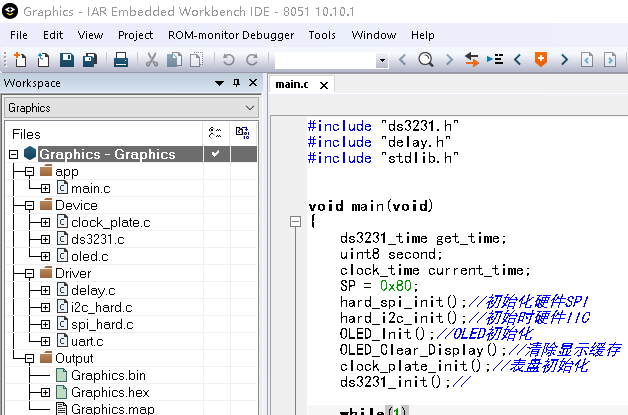Undo the last edit
The width and height of the screenshot is (628, 415).
228,60
